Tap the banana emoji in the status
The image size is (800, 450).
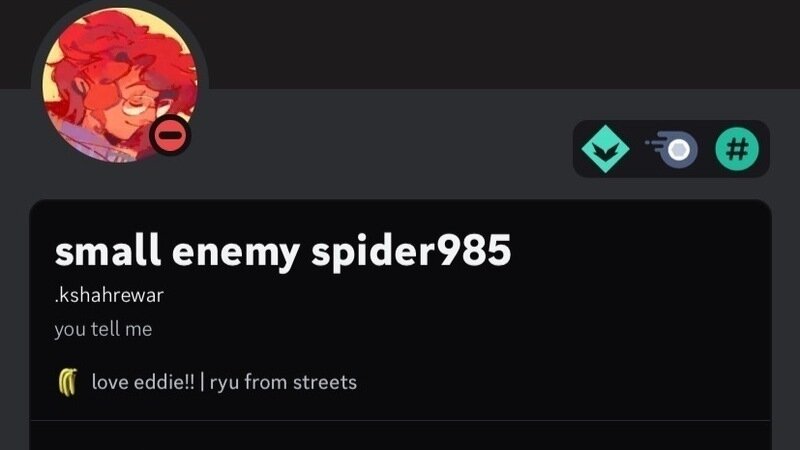[x=68, y=382]
